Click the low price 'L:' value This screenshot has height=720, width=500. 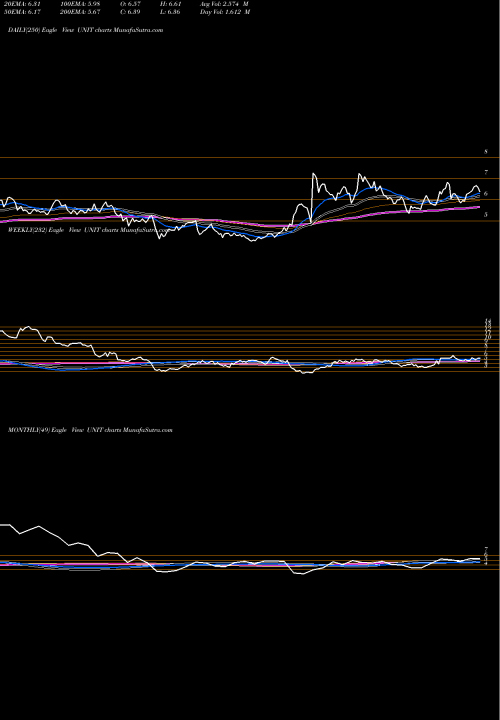(x=172, y=12)
